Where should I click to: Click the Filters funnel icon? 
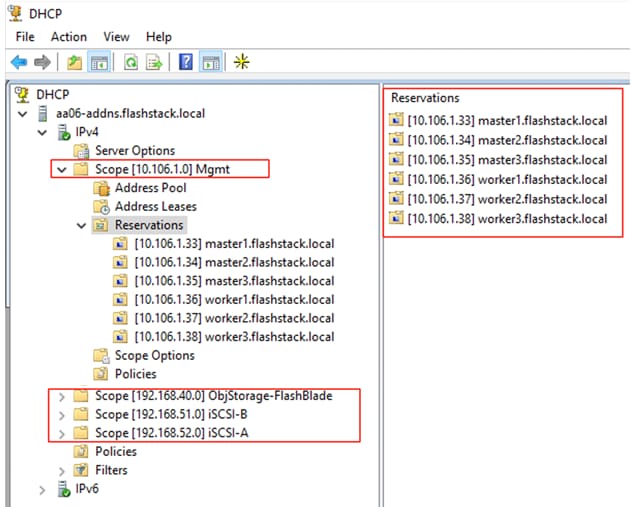coord(81,470)
